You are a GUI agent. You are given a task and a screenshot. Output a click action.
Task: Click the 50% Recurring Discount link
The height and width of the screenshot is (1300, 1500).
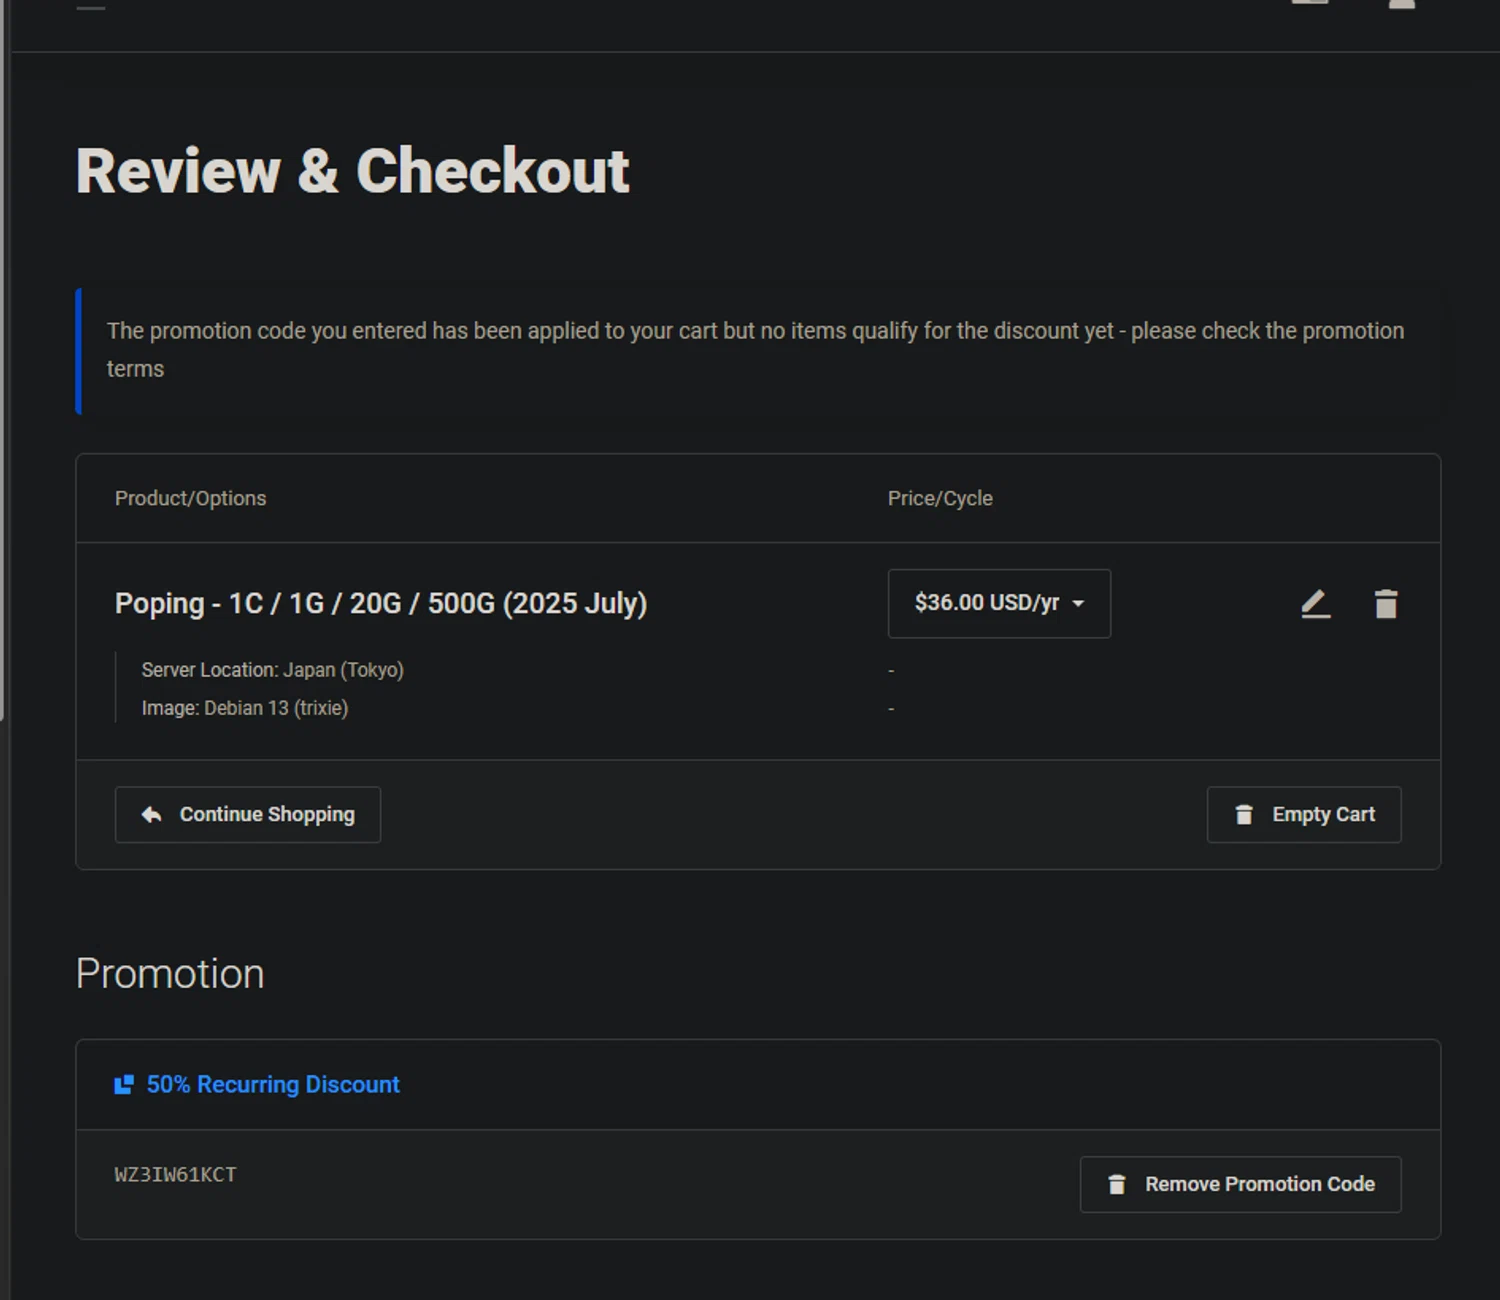273,1085
